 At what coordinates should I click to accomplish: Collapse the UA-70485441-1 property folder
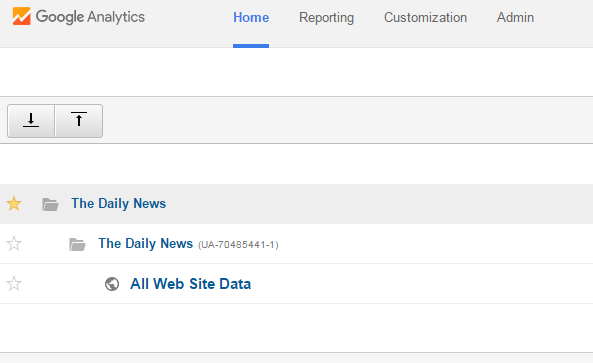point(77,244)
